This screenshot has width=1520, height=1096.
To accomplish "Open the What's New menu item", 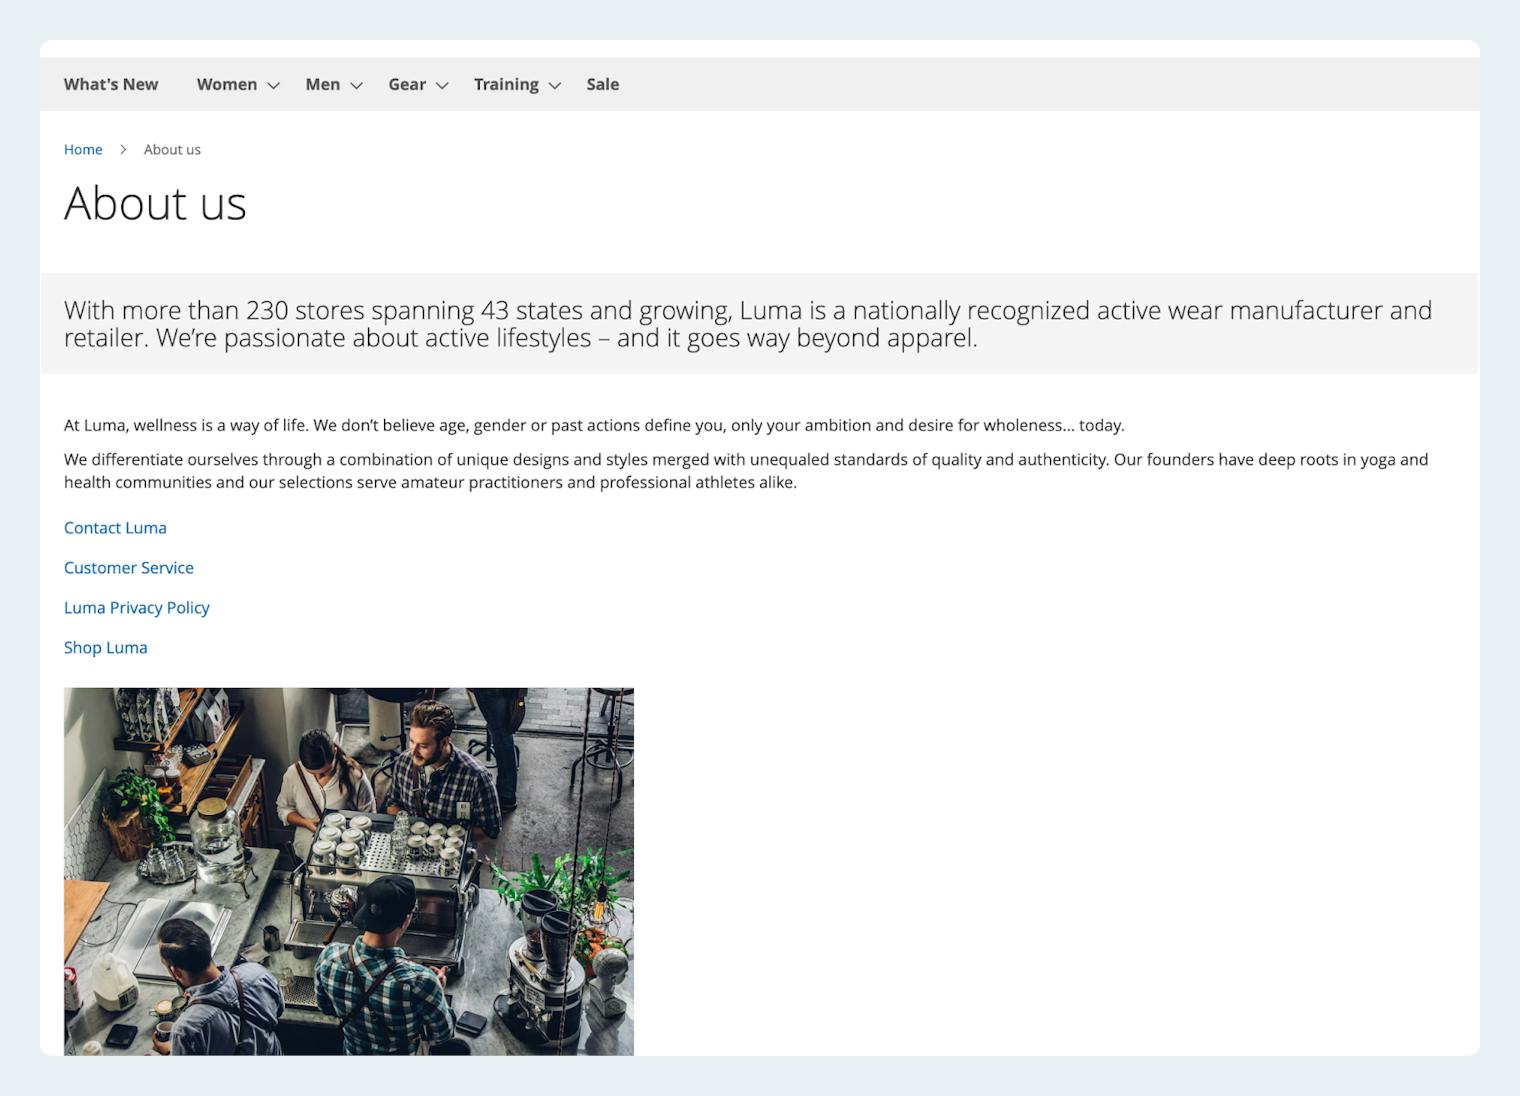I will [x=111, y=84].
